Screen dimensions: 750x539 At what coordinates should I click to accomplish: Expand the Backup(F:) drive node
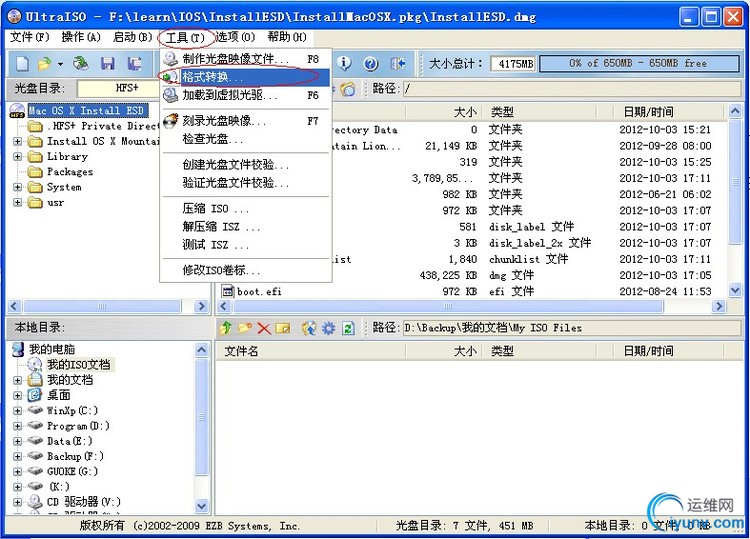click(x=17, y=457)
